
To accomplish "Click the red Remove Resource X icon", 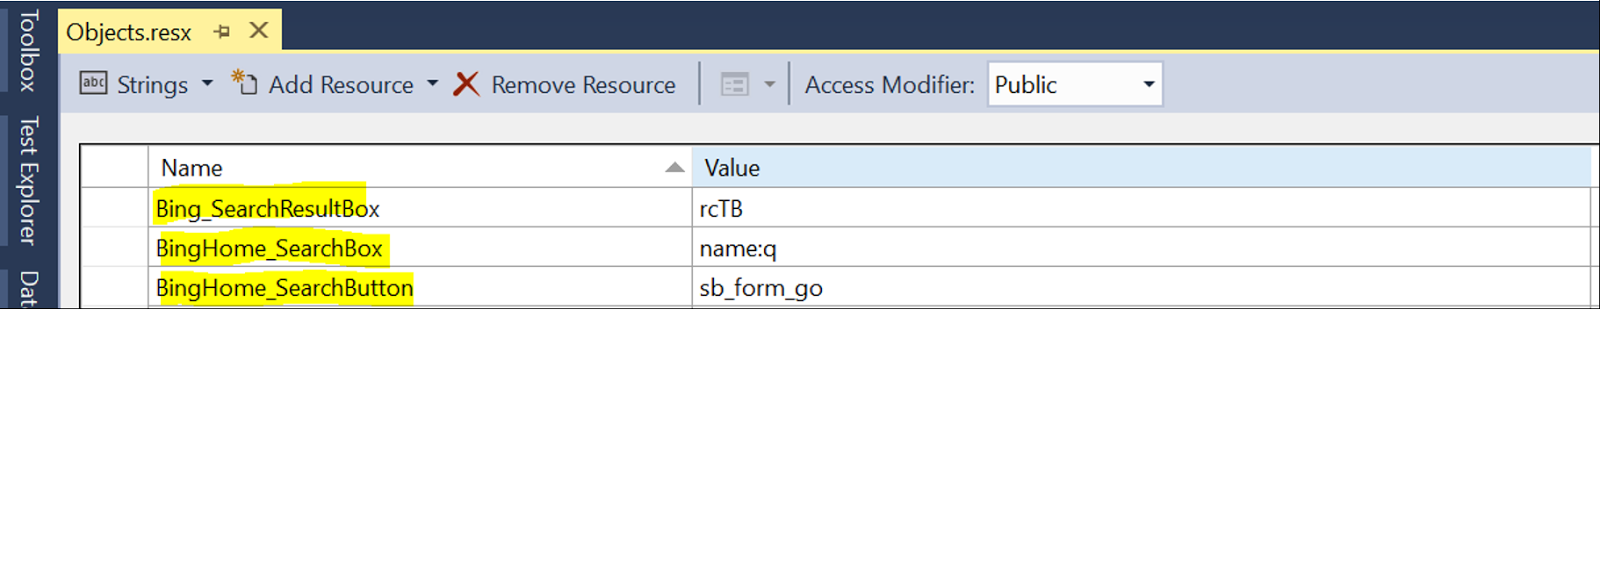I will (x=466, y=84).
